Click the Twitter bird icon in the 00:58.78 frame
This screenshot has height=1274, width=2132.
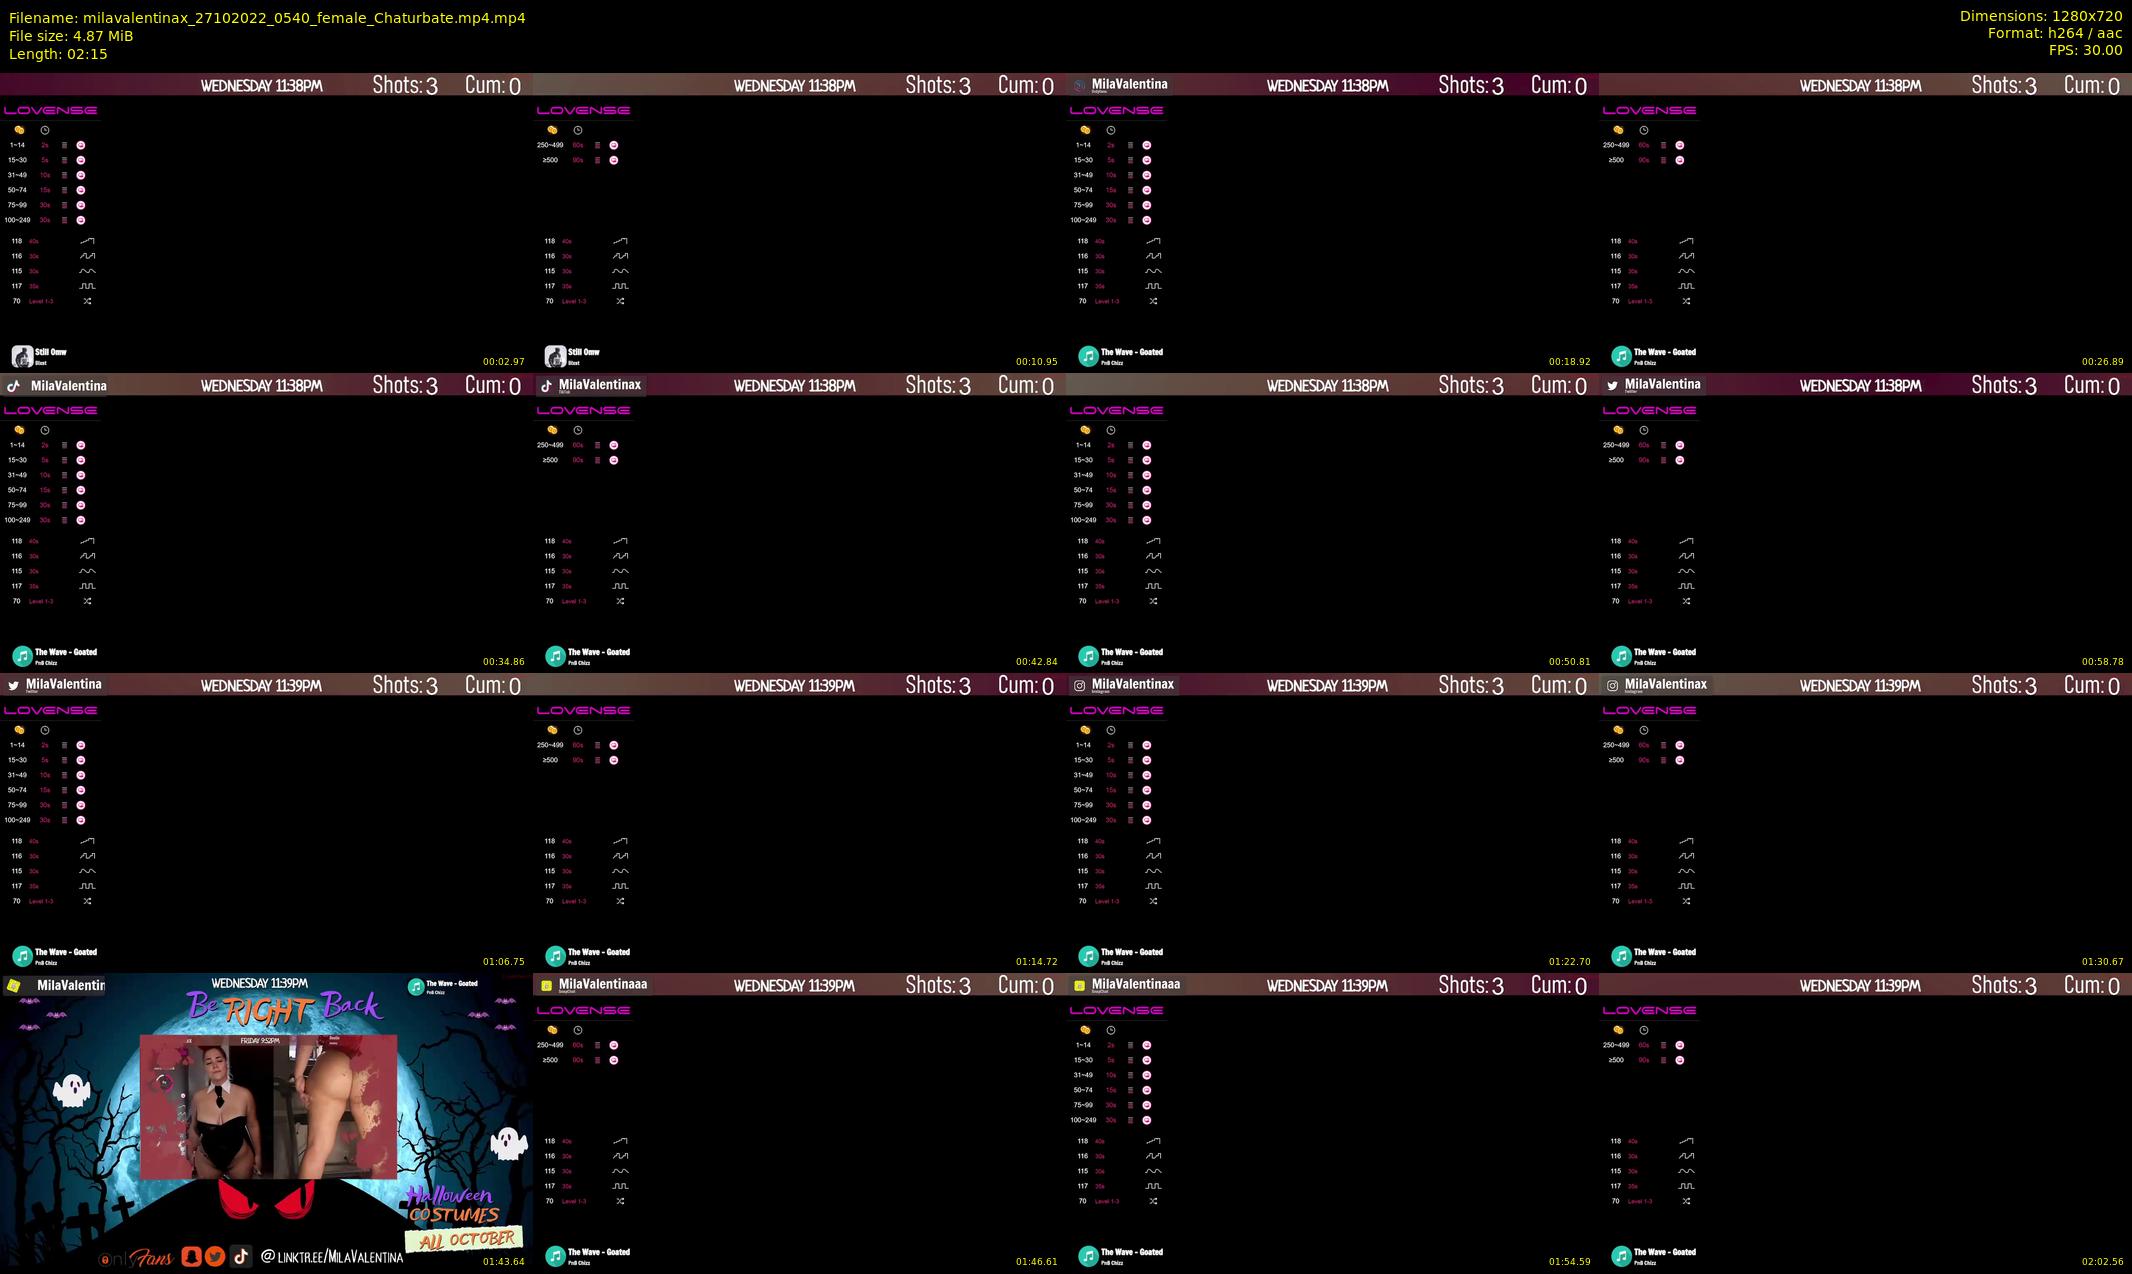(1612, 385)
